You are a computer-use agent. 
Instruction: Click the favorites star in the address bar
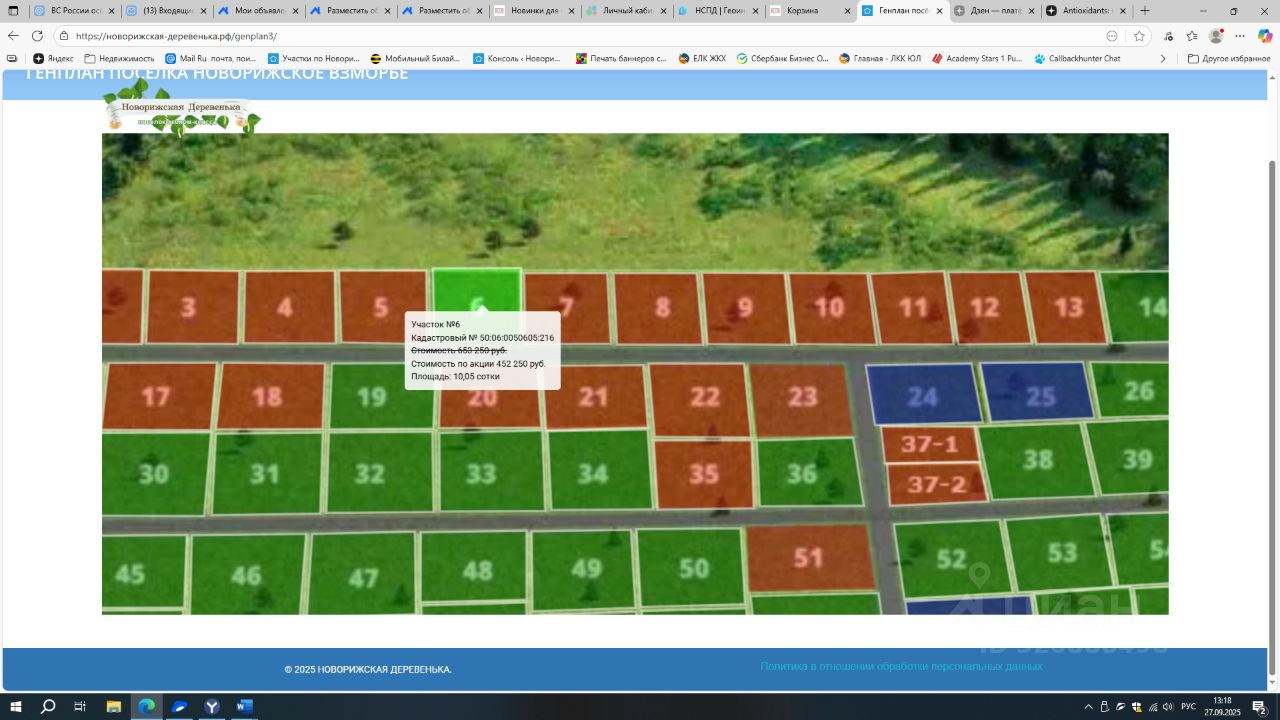tap(1139, 36)
